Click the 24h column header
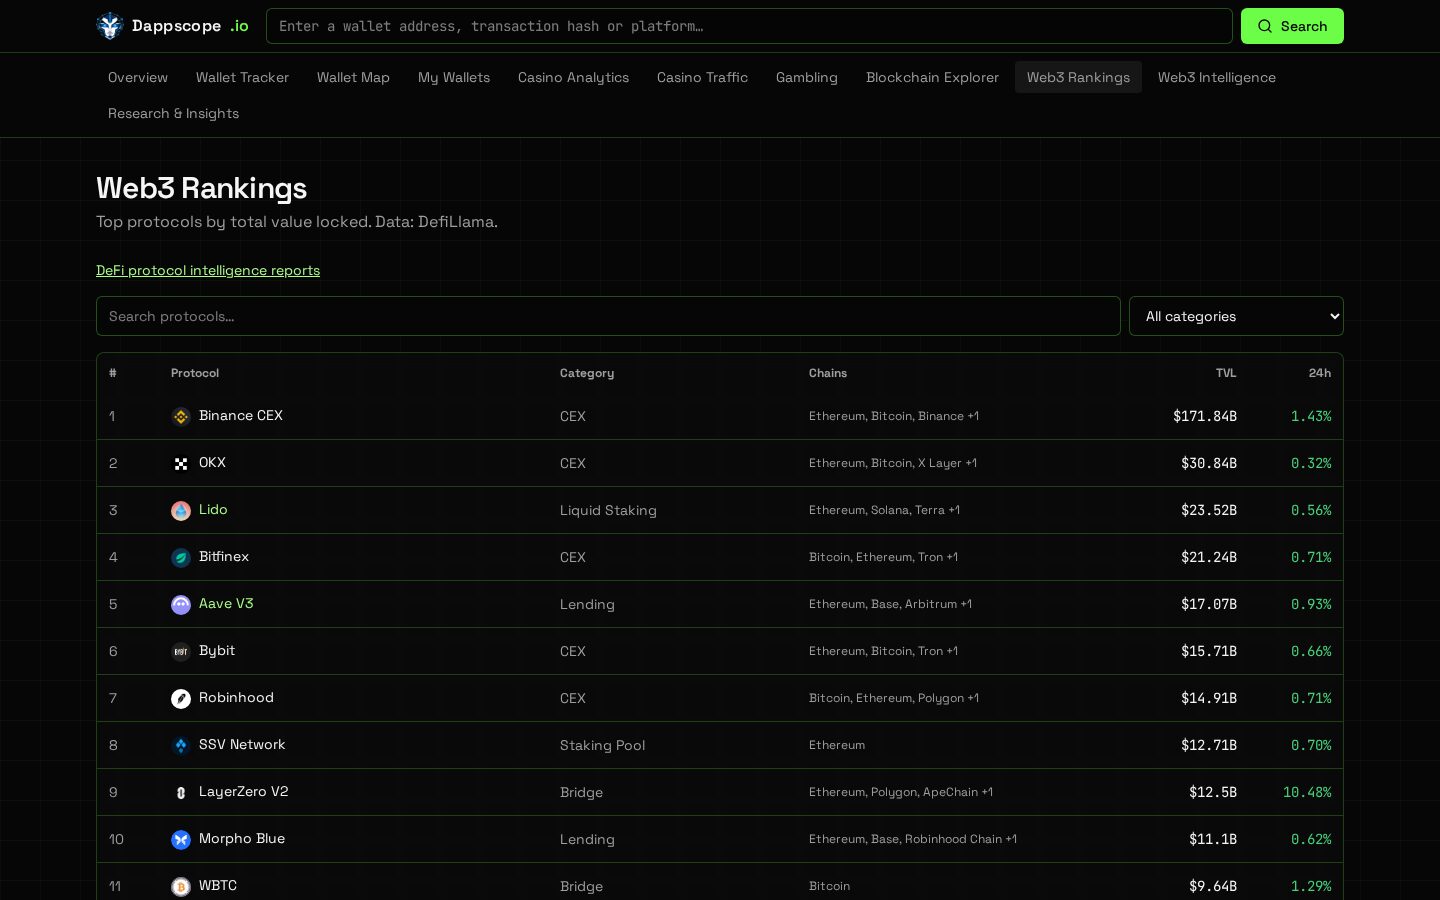 [1320, 373]
